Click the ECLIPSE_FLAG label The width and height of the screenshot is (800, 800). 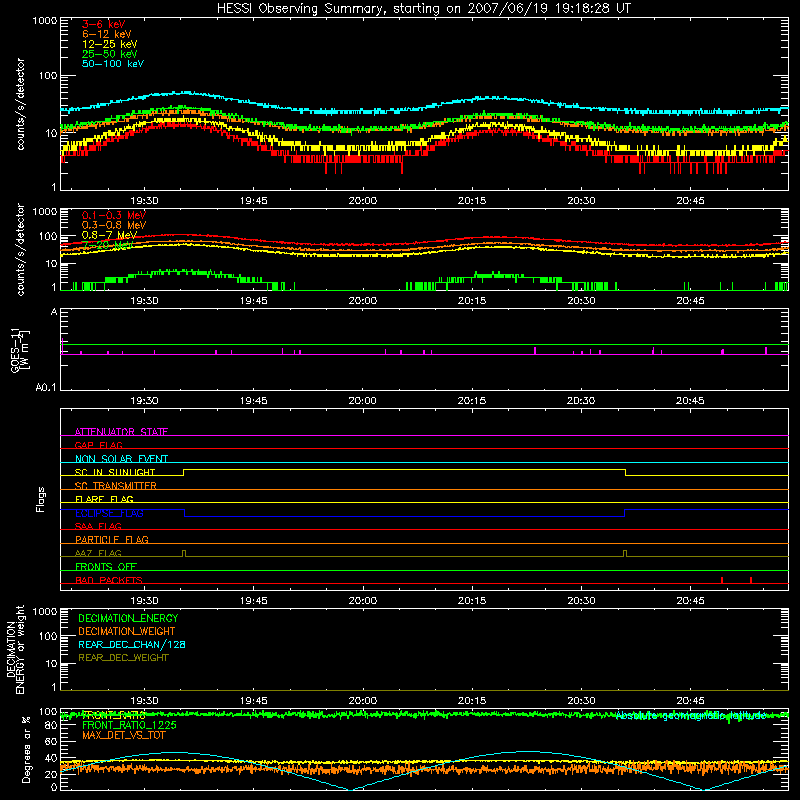[x=109, y=513]
